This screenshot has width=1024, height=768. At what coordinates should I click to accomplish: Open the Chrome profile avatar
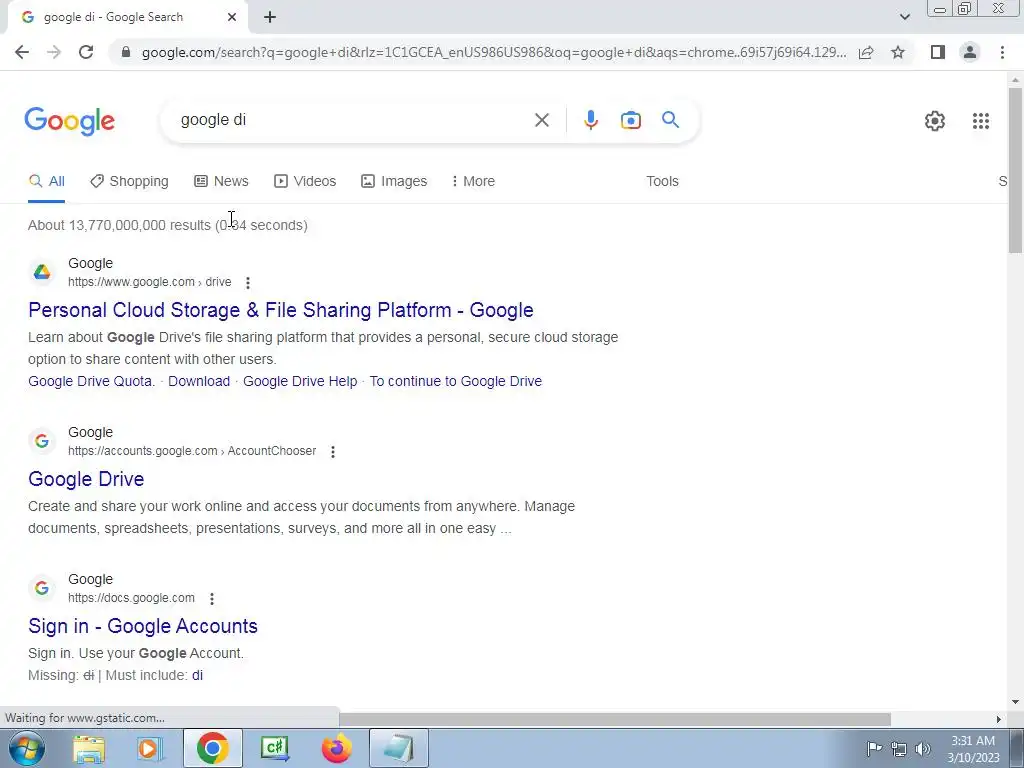[x=970, y=52]
